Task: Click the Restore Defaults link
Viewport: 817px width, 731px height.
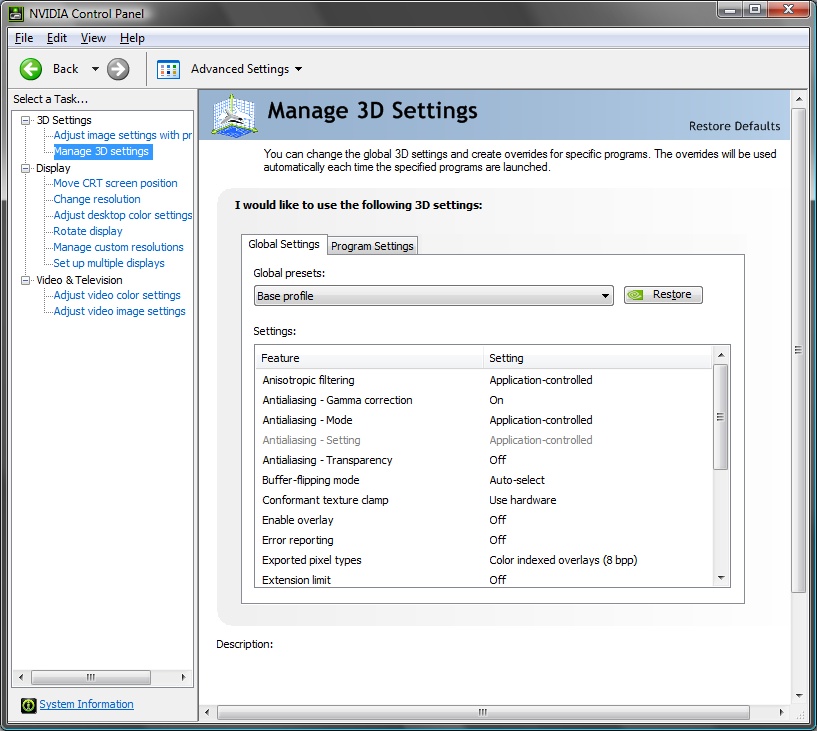Action: coord(734,126)
